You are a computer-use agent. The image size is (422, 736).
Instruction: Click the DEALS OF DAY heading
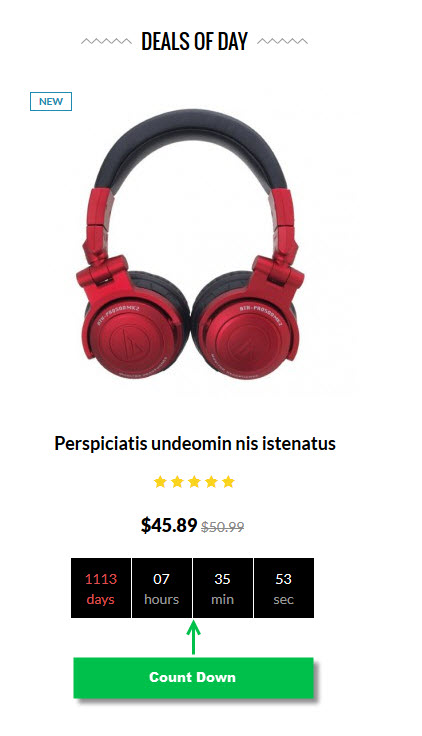tap(194, 41)
